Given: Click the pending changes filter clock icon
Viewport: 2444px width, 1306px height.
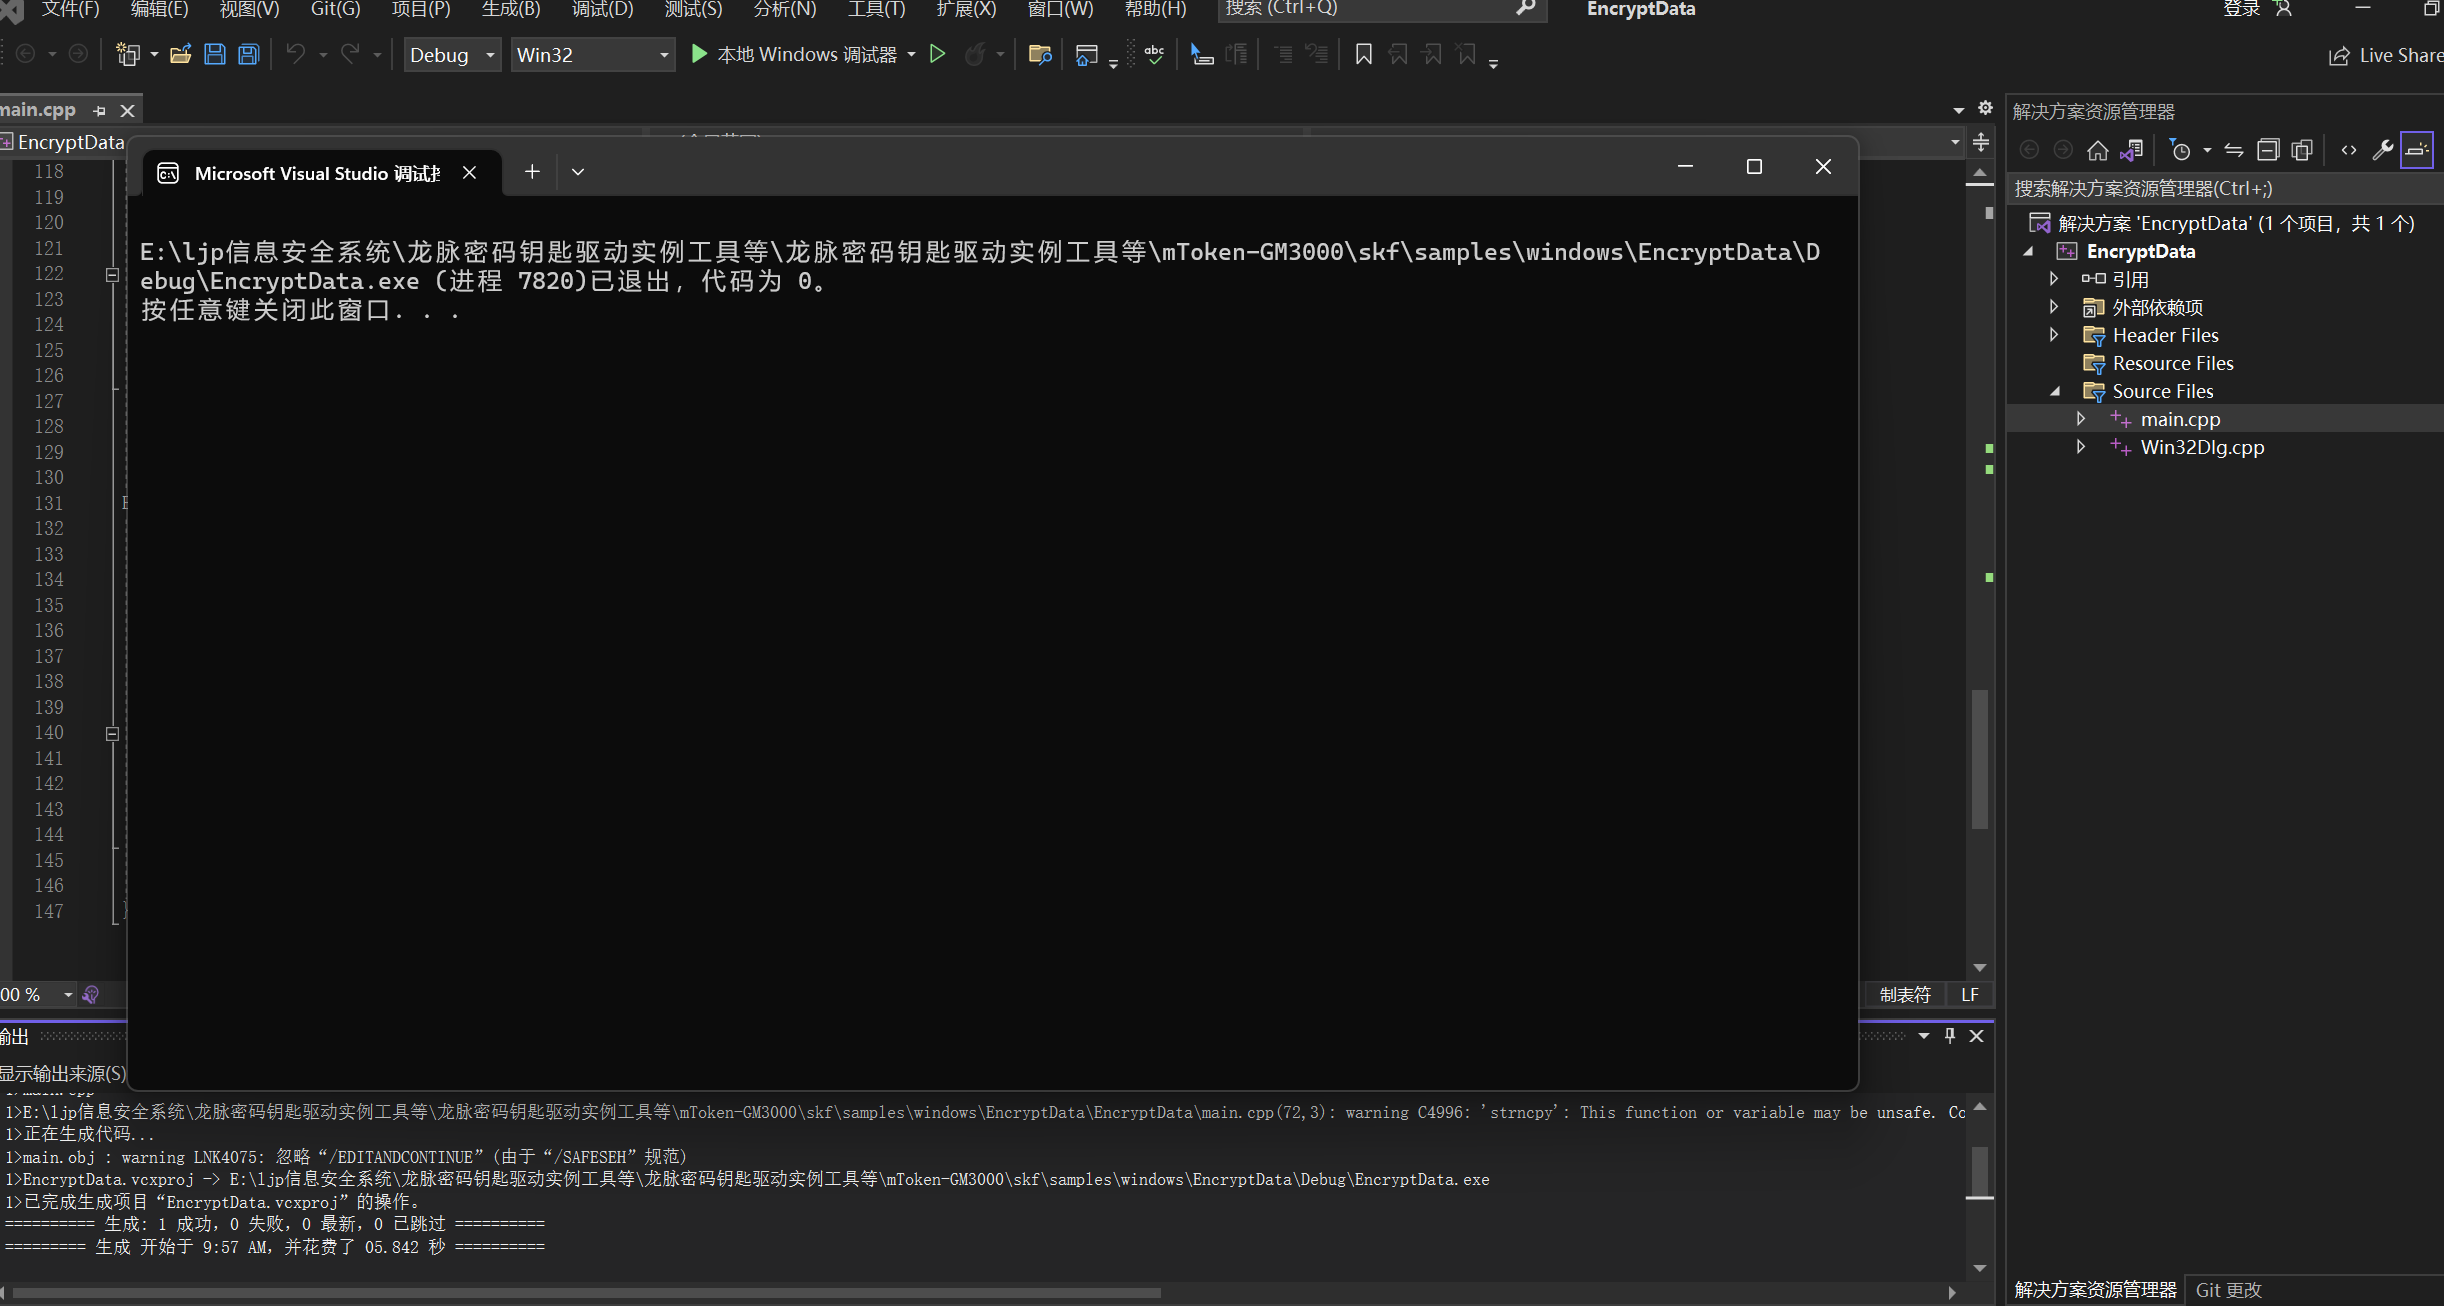Looking at the screenshot, I should [x=2180, y=150].
